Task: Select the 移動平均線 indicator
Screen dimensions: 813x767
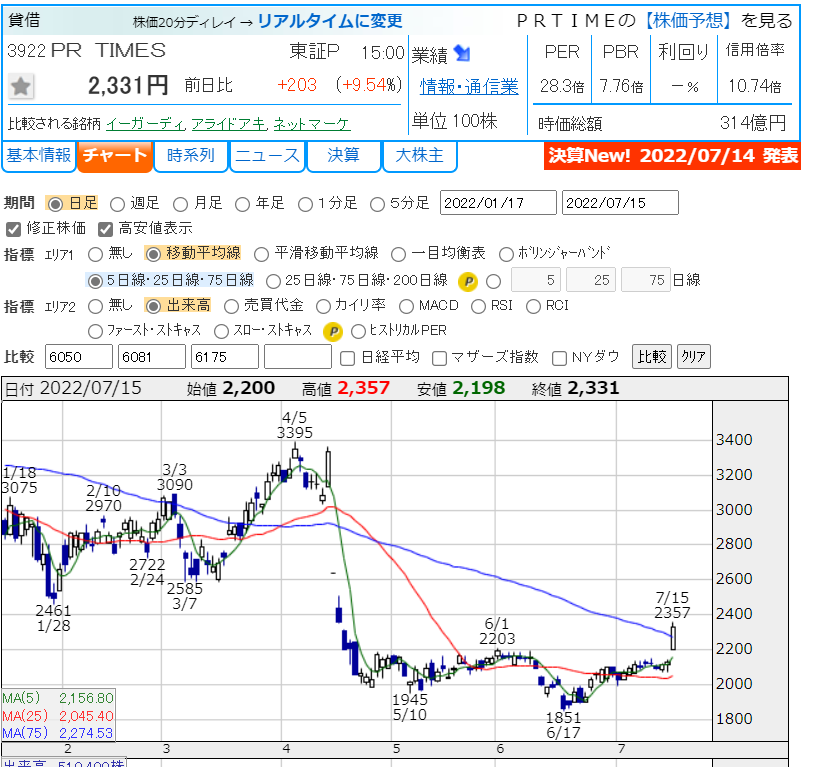Action: [153, 254]
